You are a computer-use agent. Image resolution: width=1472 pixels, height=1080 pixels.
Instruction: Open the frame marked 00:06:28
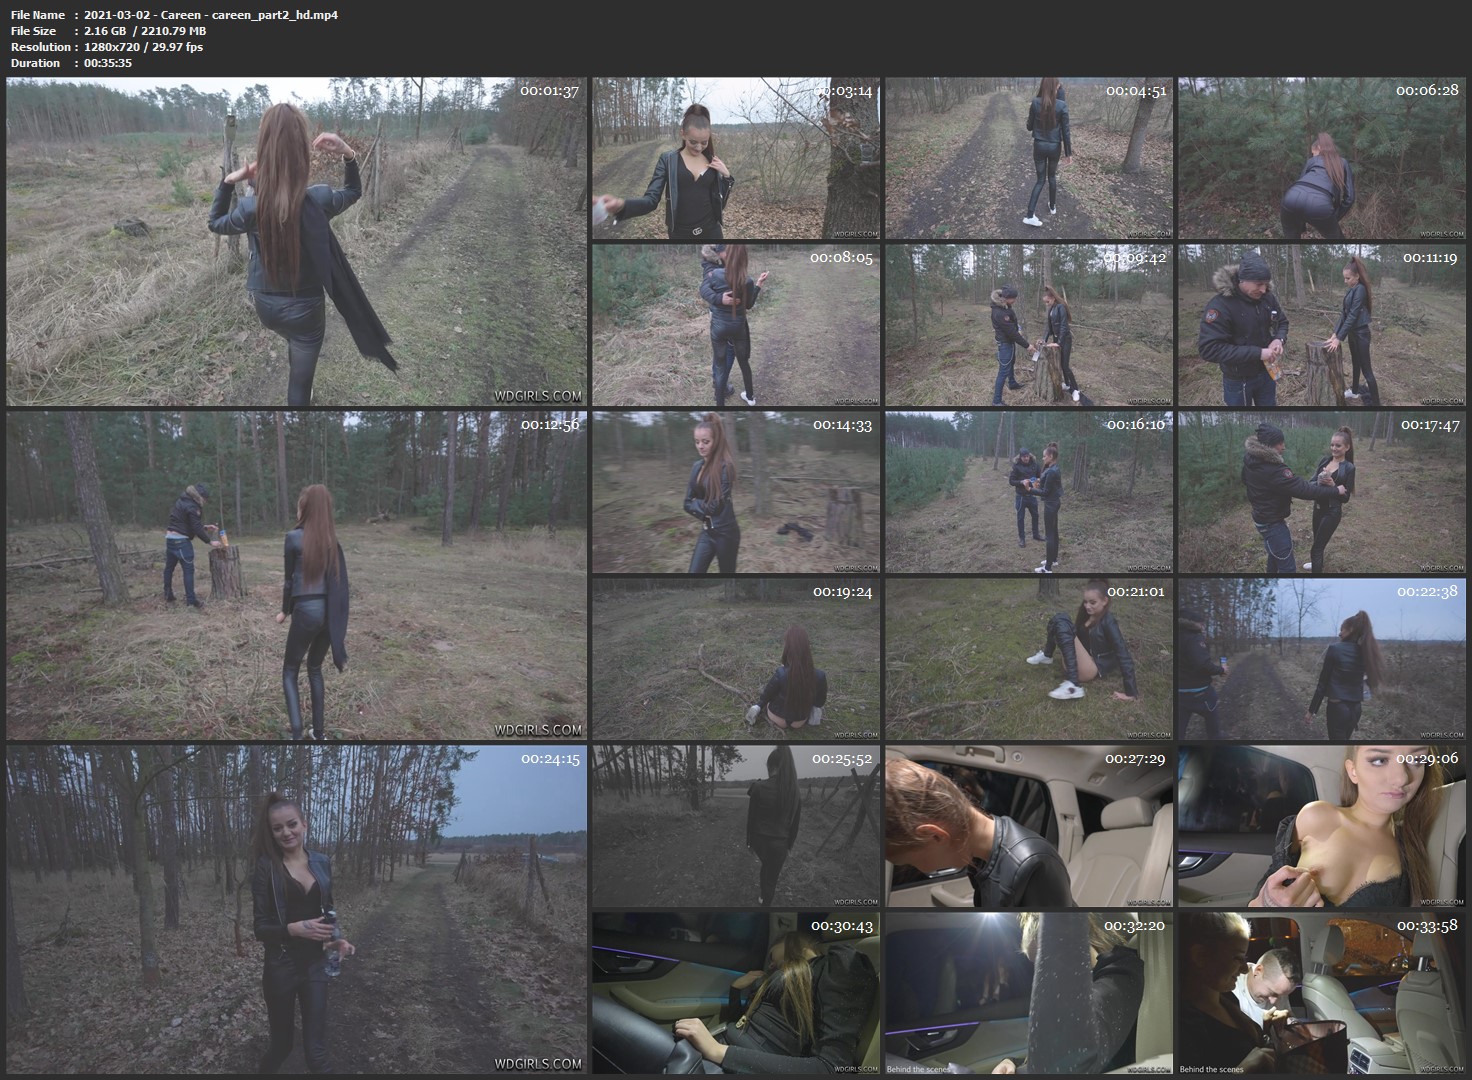[x=1322, y=158]
